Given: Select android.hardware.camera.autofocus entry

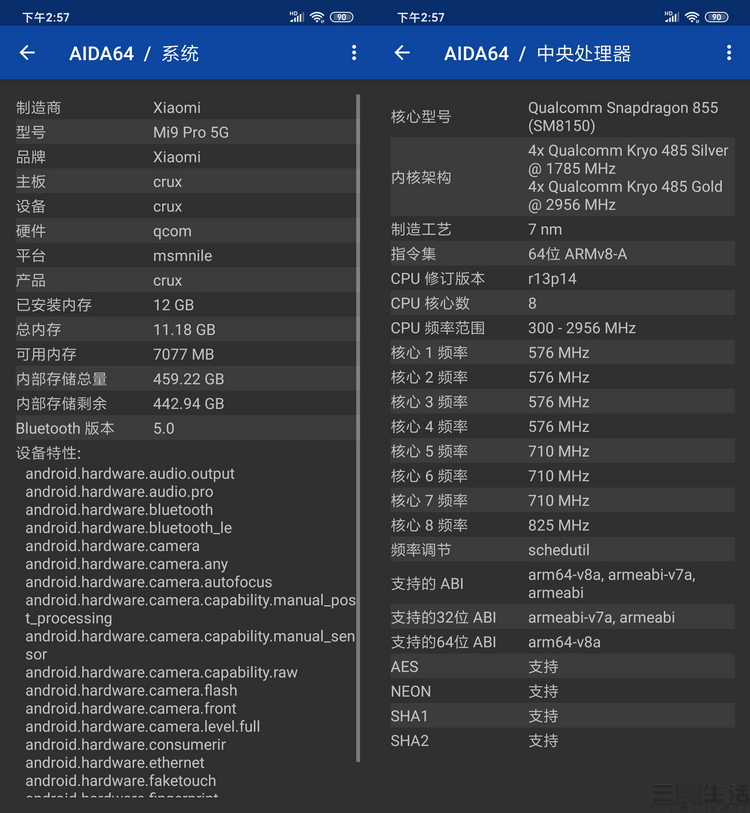Looking at the screenshot, I should (x=149, y=582).
